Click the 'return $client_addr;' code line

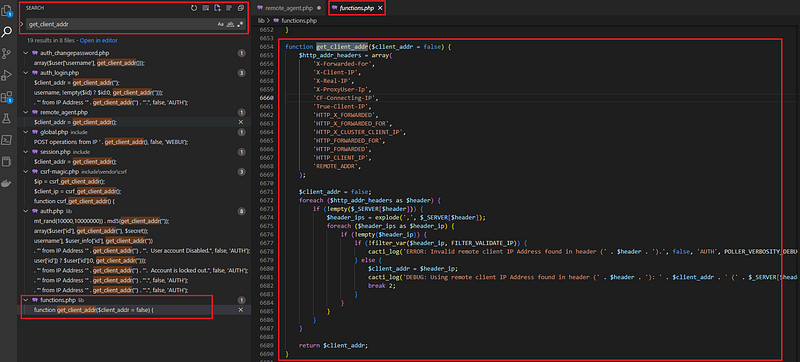pos(333,345)
